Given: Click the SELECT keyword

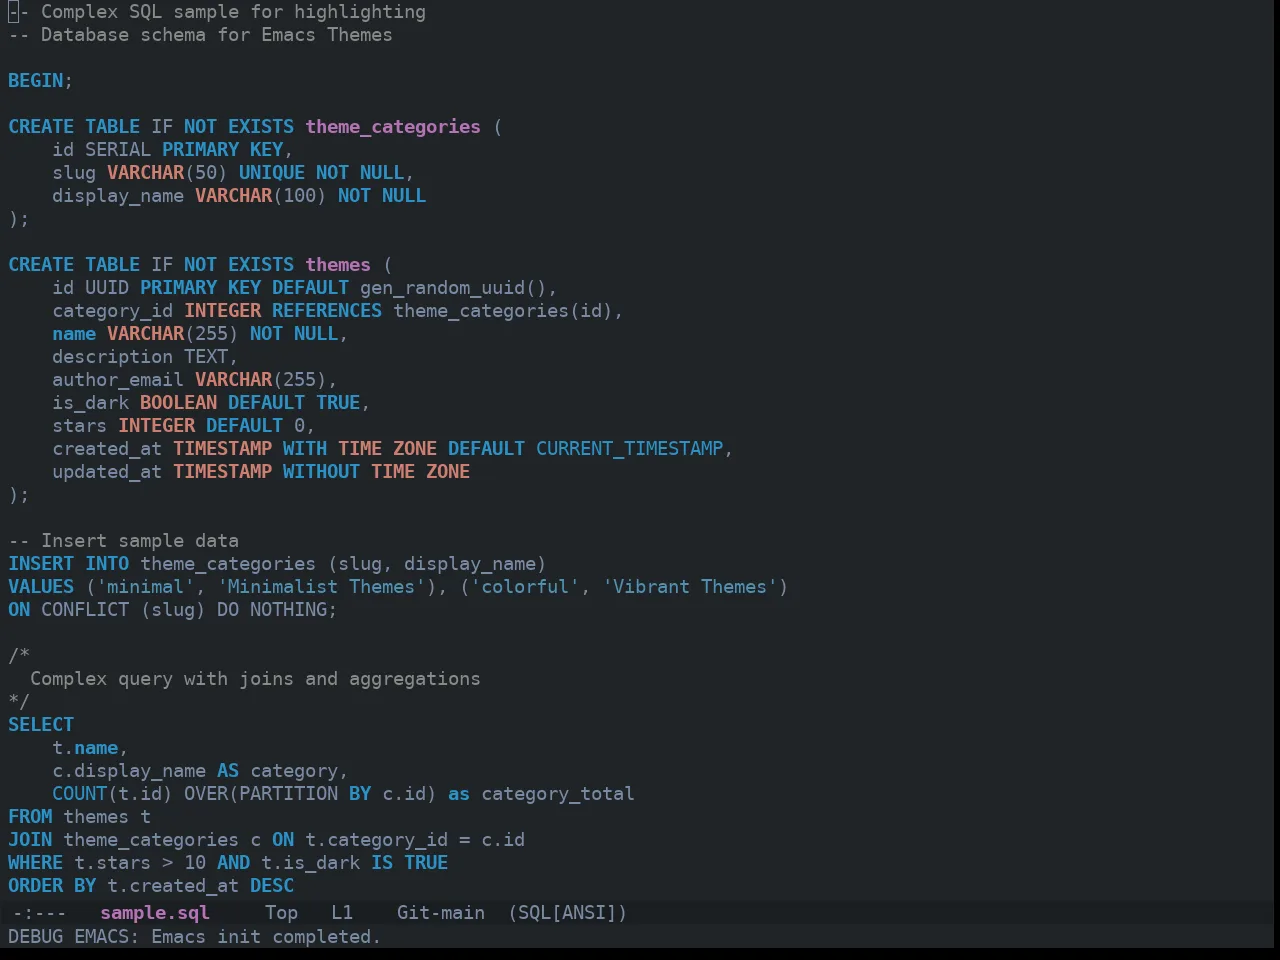Looking at the screenshot, I should (41, 724).
